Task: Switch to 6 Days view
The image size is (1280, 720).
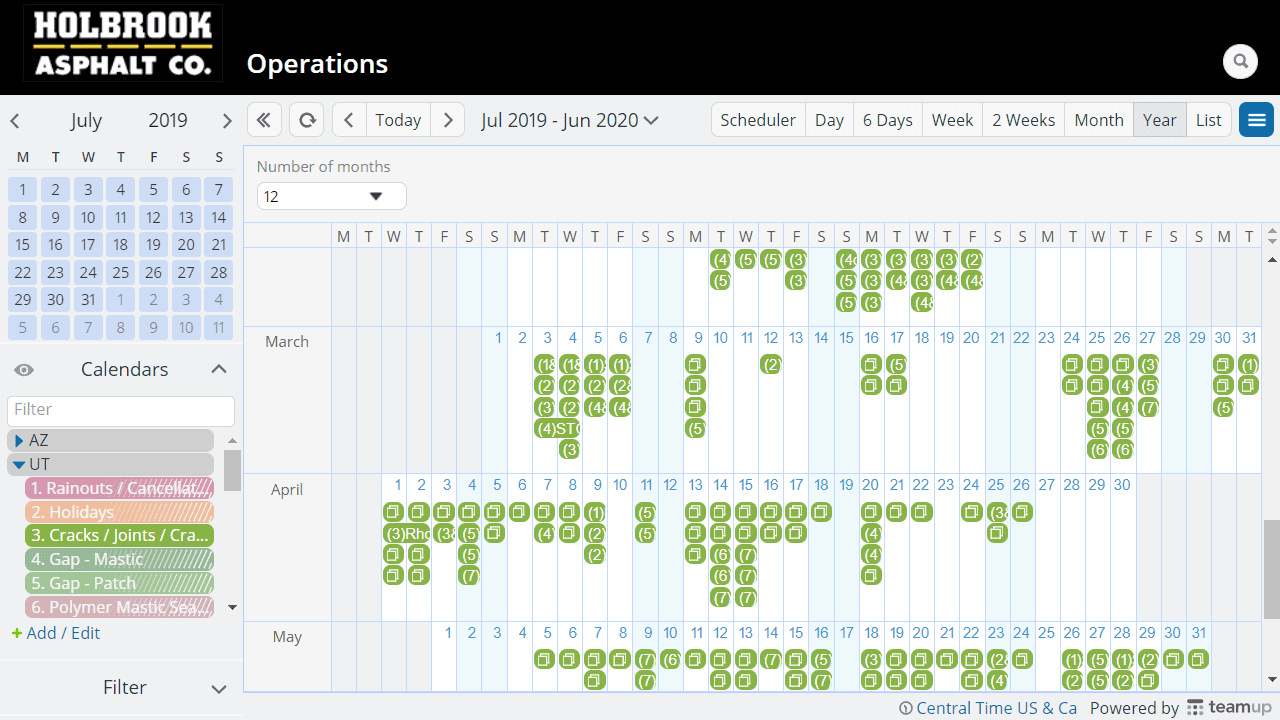Action: (x=888, y=120)
